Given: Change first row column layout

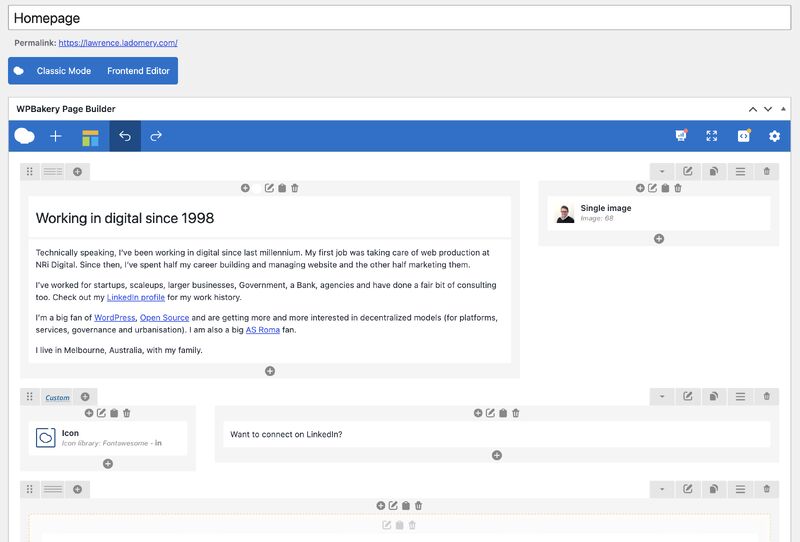Looking at the screenshot, I should tap(53, 171).
